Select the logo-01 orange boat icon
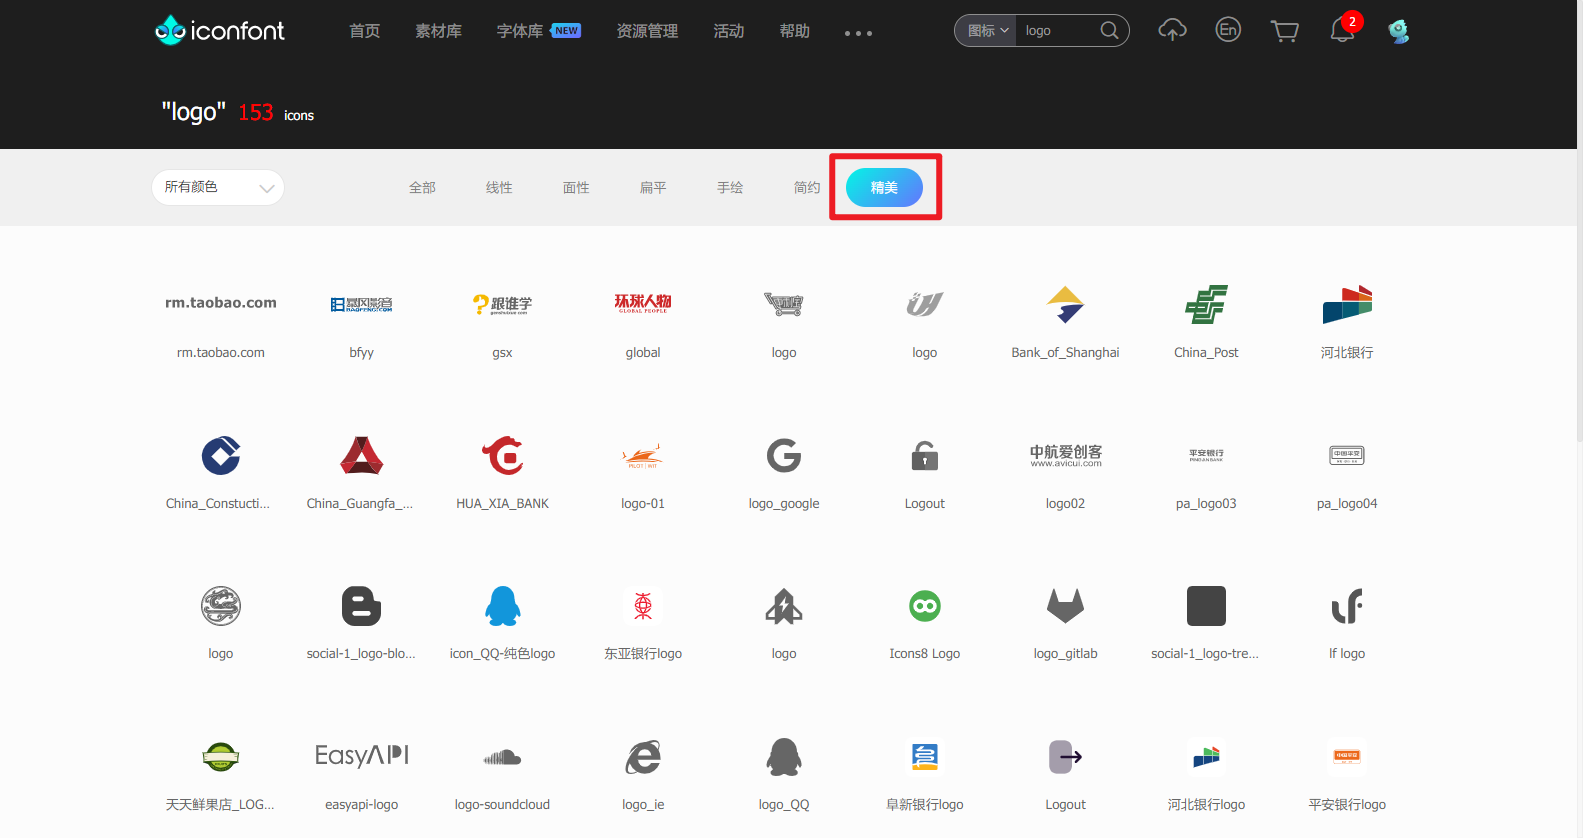The width and height of the screenshot is (1583, 838). click(x=643, y=456)
